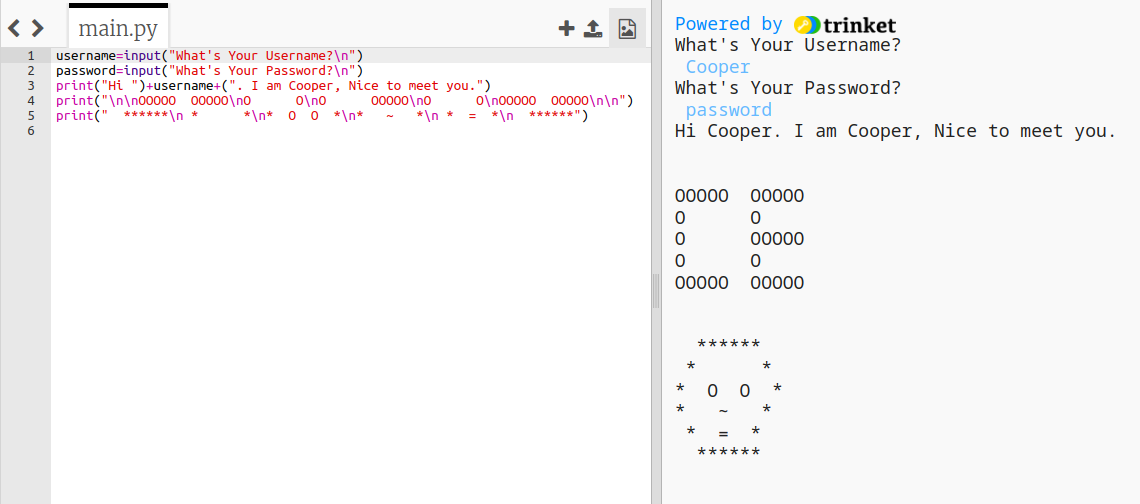The image size is (1140, 504).
Task: Place cursor in the username input code line
Action: click(x=209, y=56)
